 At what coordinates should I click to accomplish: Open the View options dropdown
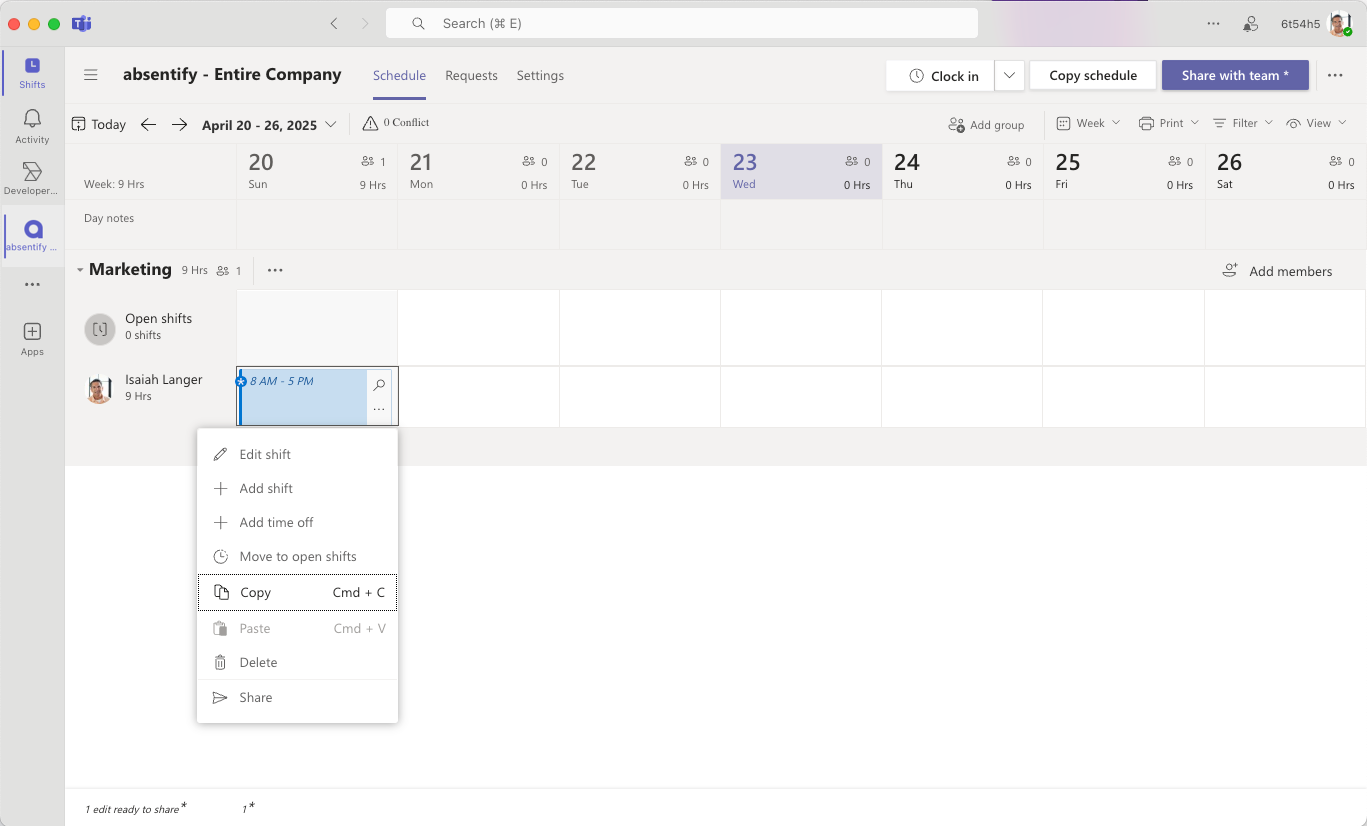pos(1317,123)
